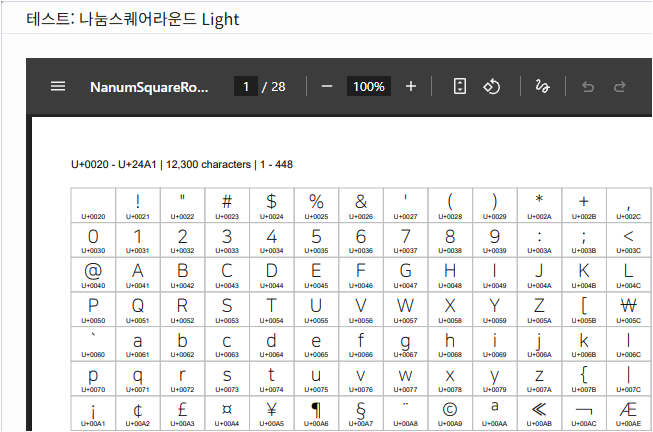Click the lowercase a cell U+0061

tap(138, 344)
